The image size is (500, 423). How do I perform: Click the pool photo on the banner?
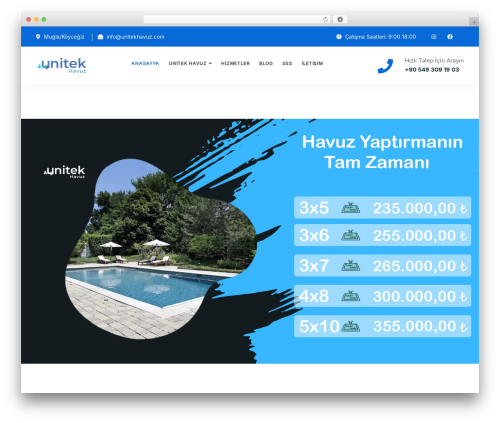(x=161, y=249)
